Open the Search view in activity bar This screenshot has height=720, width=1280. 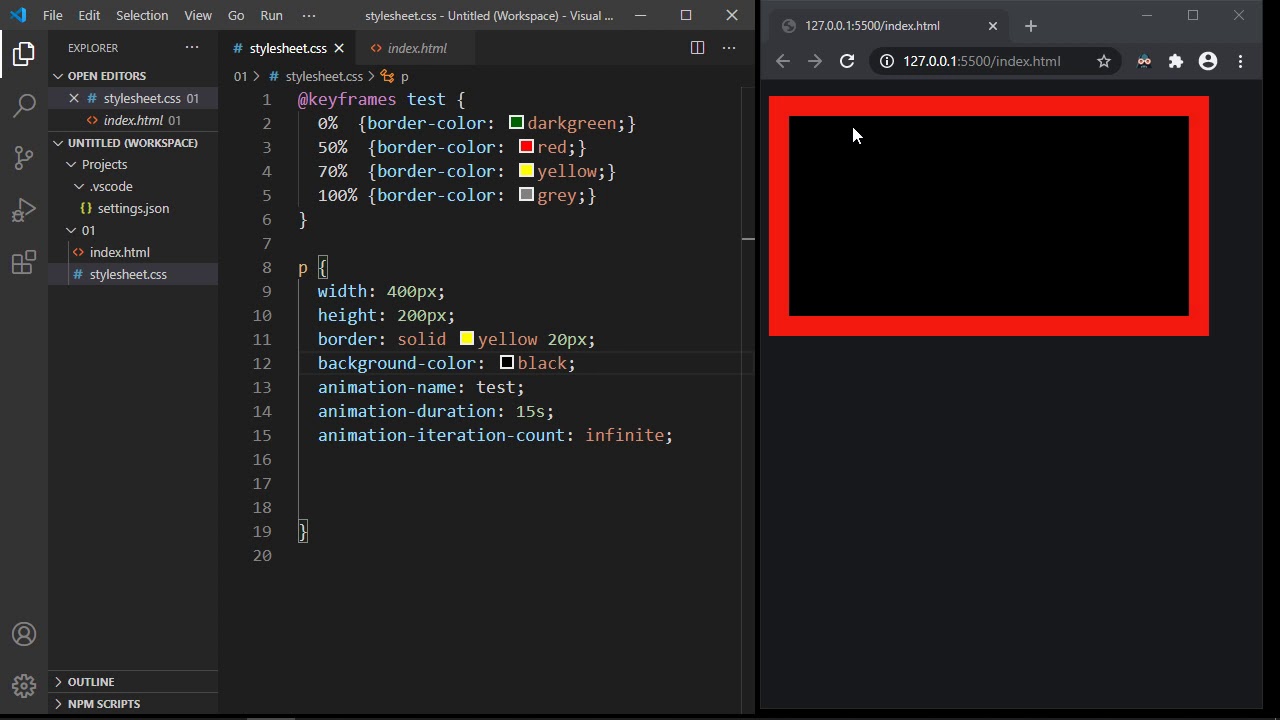point(24,105)
